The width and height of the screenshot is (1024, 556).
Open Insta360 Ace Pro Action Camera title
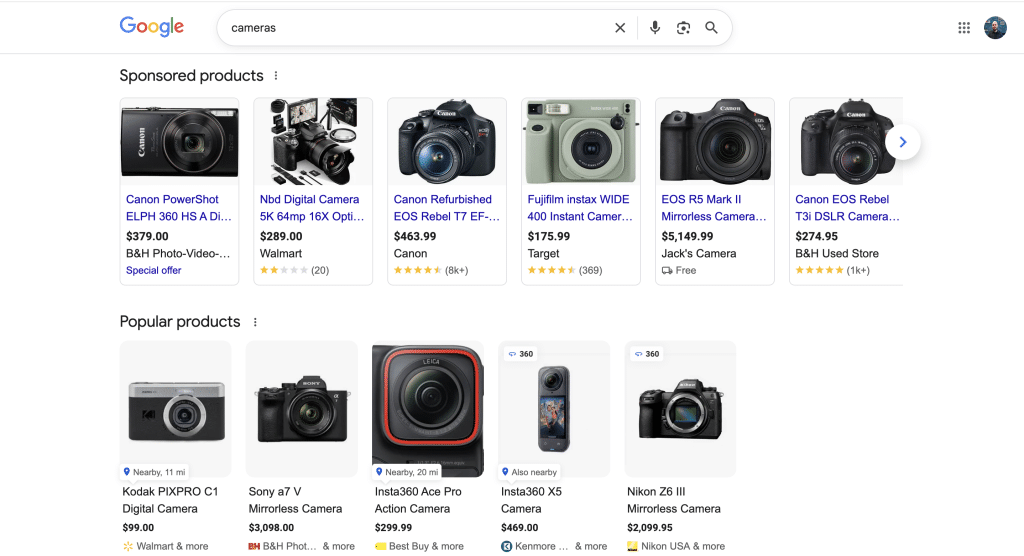pyautogui.click(x=418, y=500)
